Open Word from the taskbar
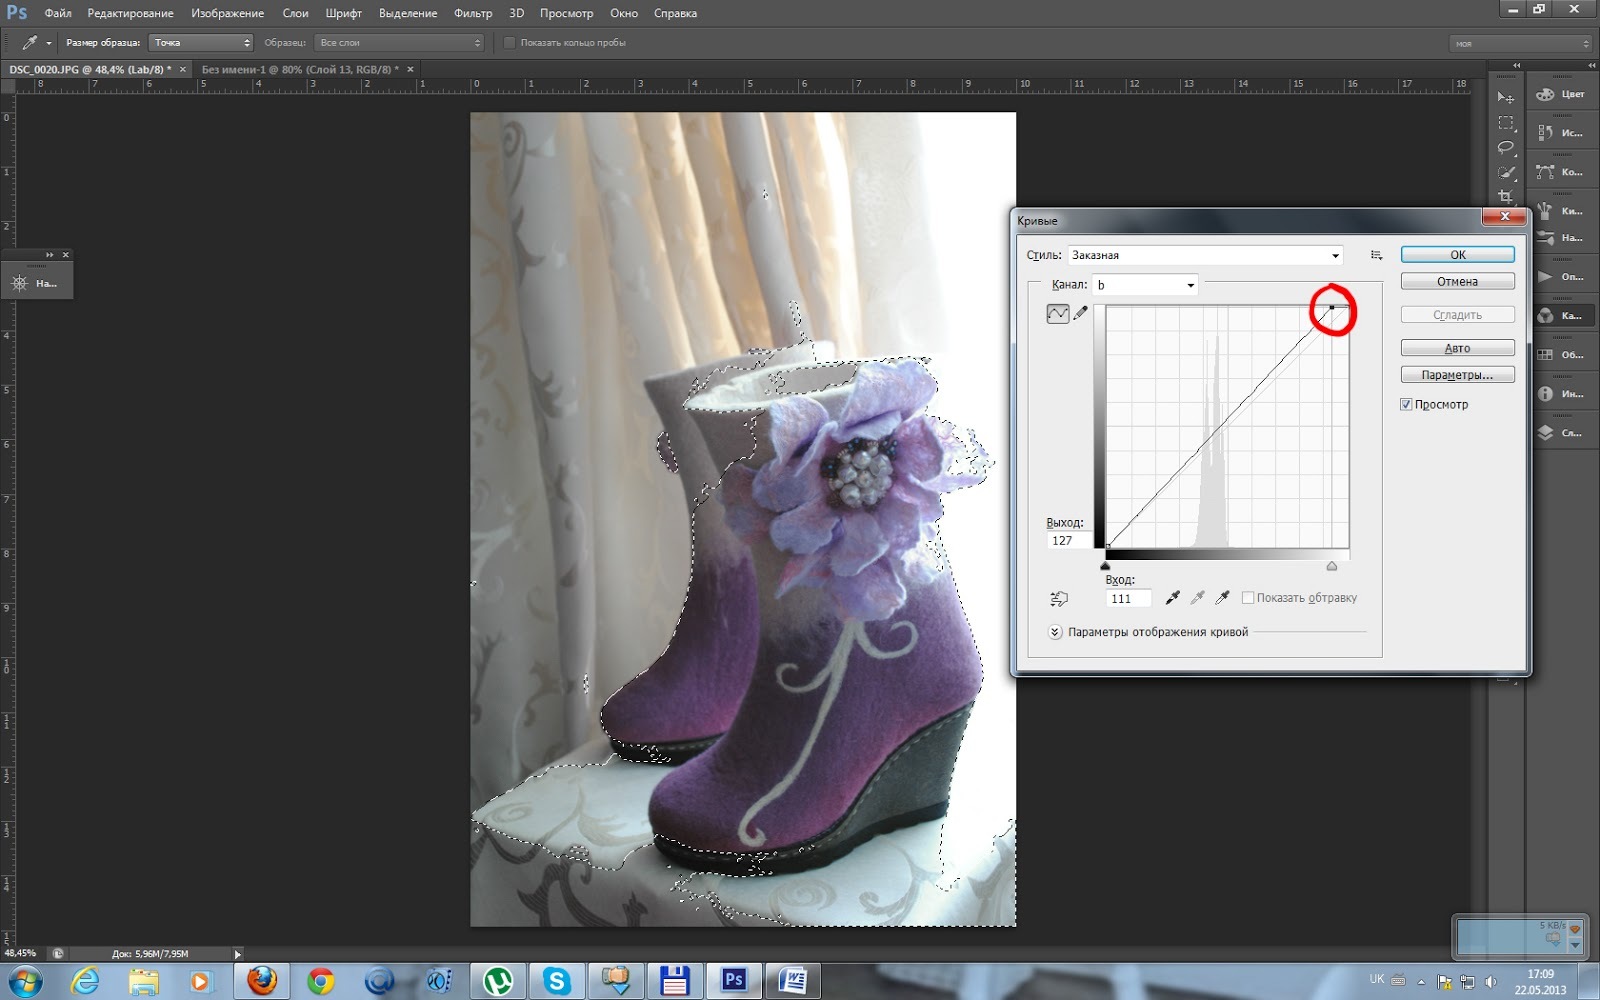Screen dimensions: 1600x1000 tap(793, 981)
